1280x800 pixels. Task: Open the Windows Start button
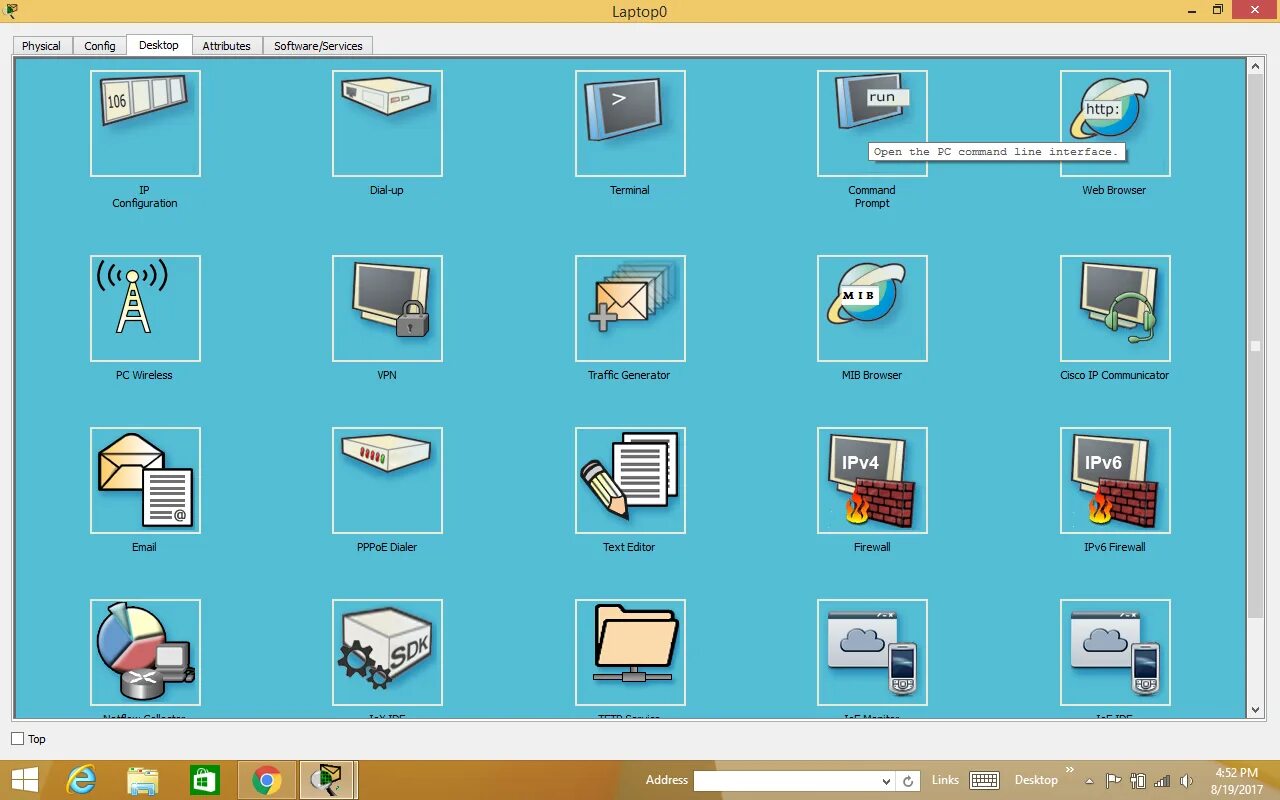24,780
